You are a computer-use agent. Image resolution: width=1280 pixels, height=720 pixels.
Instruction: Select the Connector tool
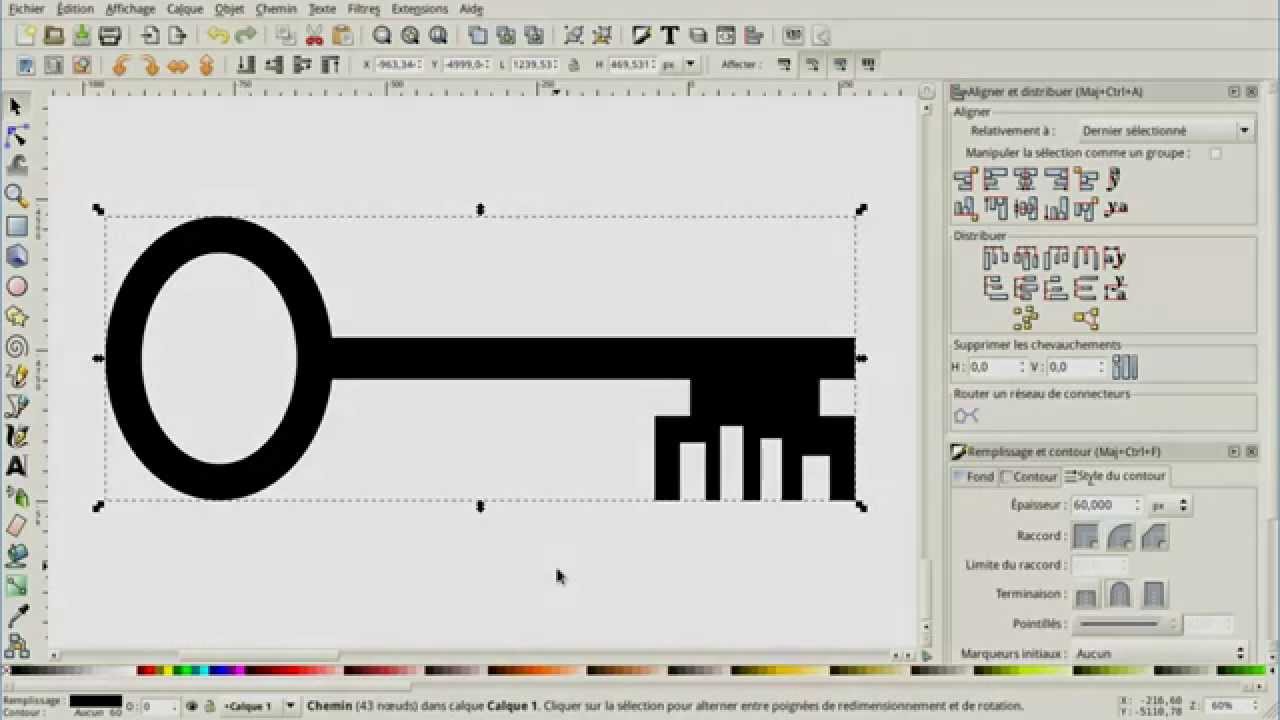pos(16,645)
